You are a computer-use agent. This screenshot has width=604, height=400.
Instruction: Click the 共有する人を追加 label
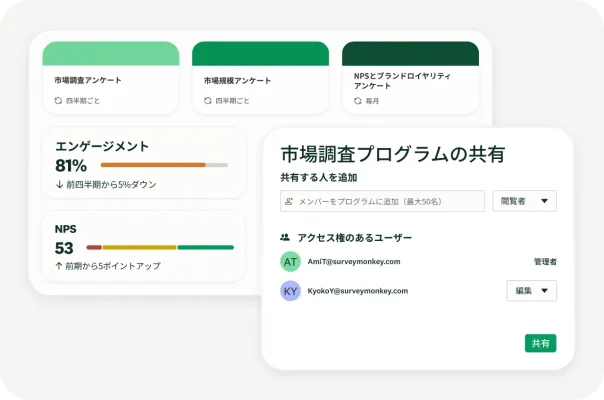319,177
